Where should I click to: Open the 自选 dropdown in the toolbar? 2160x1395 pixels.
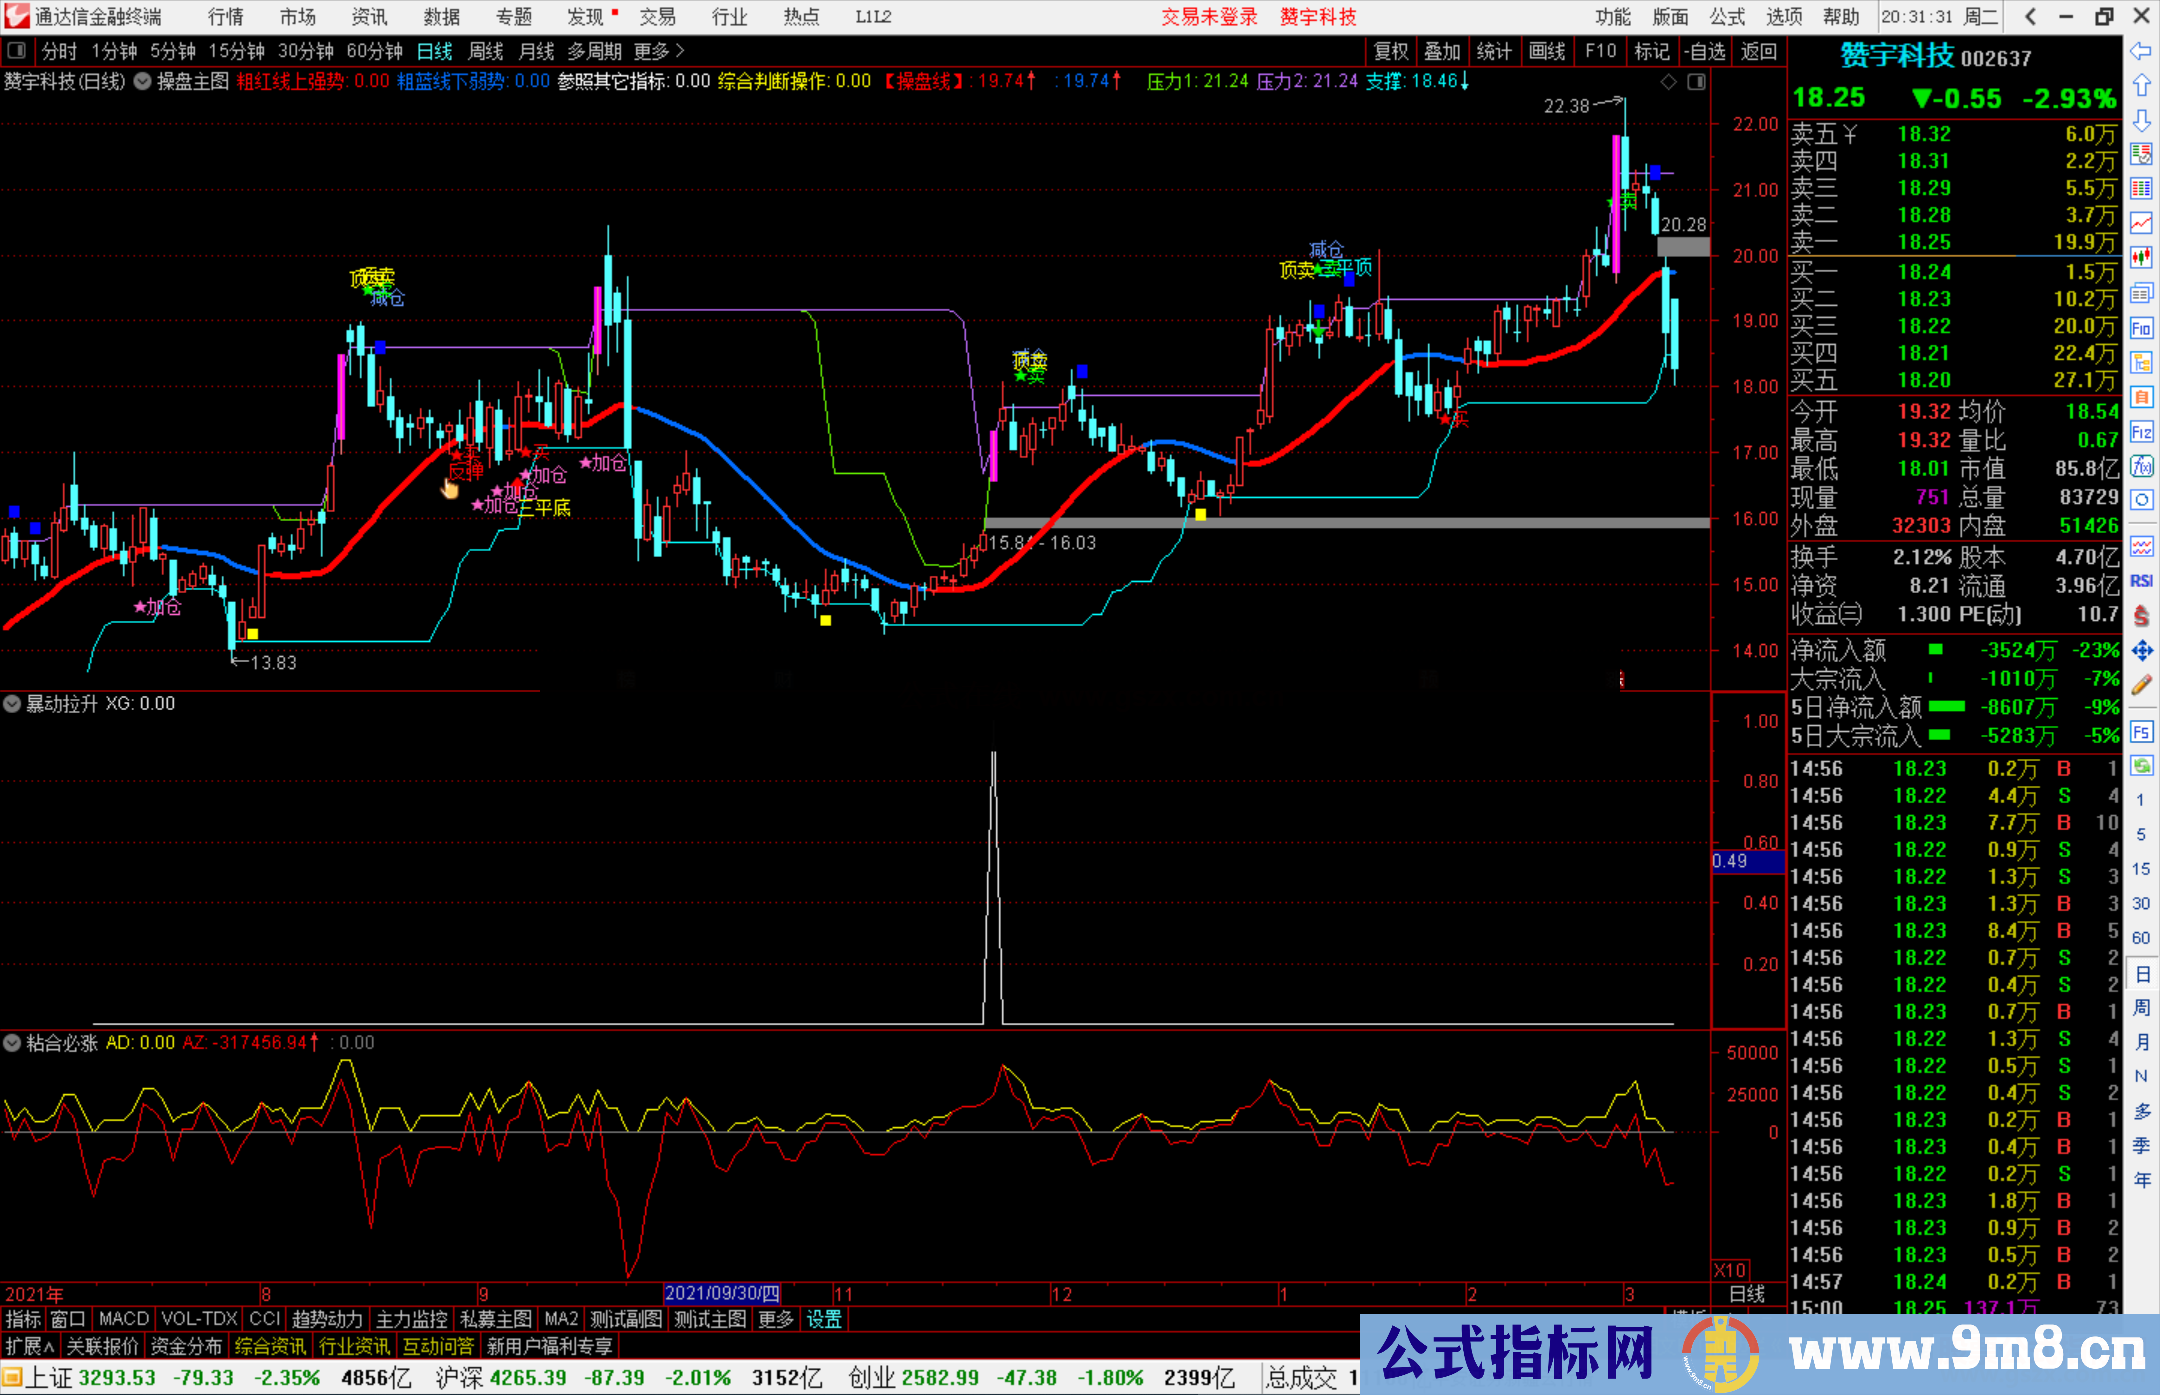click(1704, 51)
